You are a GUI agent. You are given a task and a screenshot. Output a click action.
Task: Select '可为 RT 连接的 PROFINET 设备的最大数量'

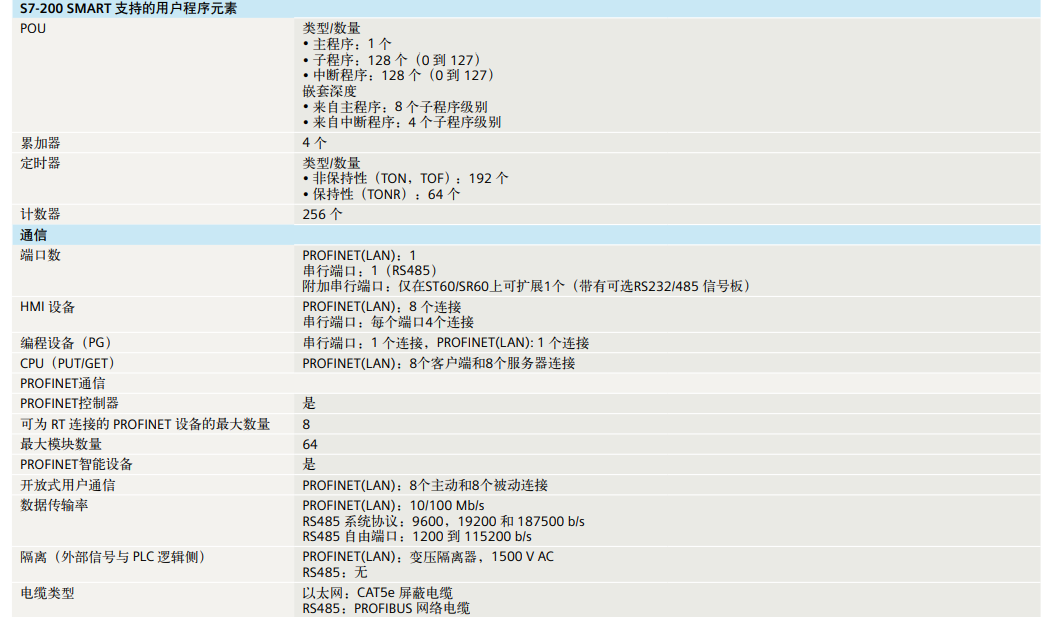coord(145,424)
